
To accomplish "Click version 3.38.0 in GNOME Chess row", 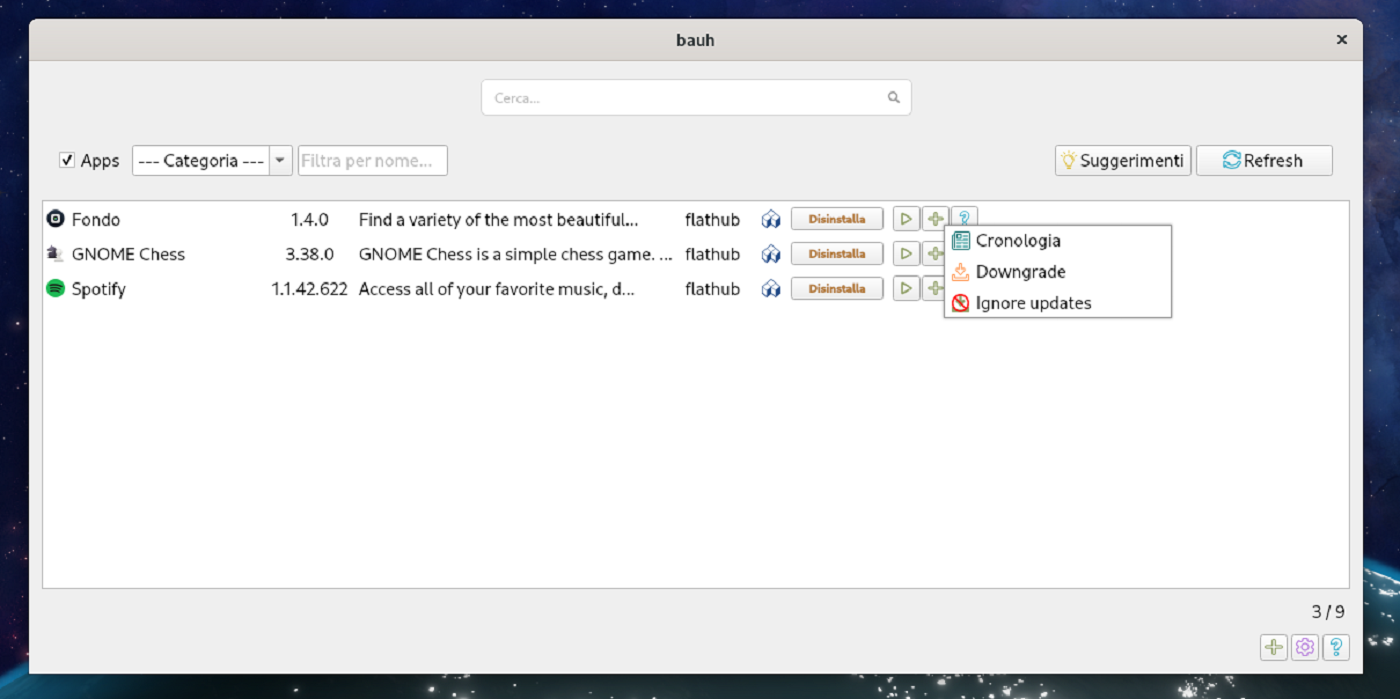I will (x=310, y=254).
